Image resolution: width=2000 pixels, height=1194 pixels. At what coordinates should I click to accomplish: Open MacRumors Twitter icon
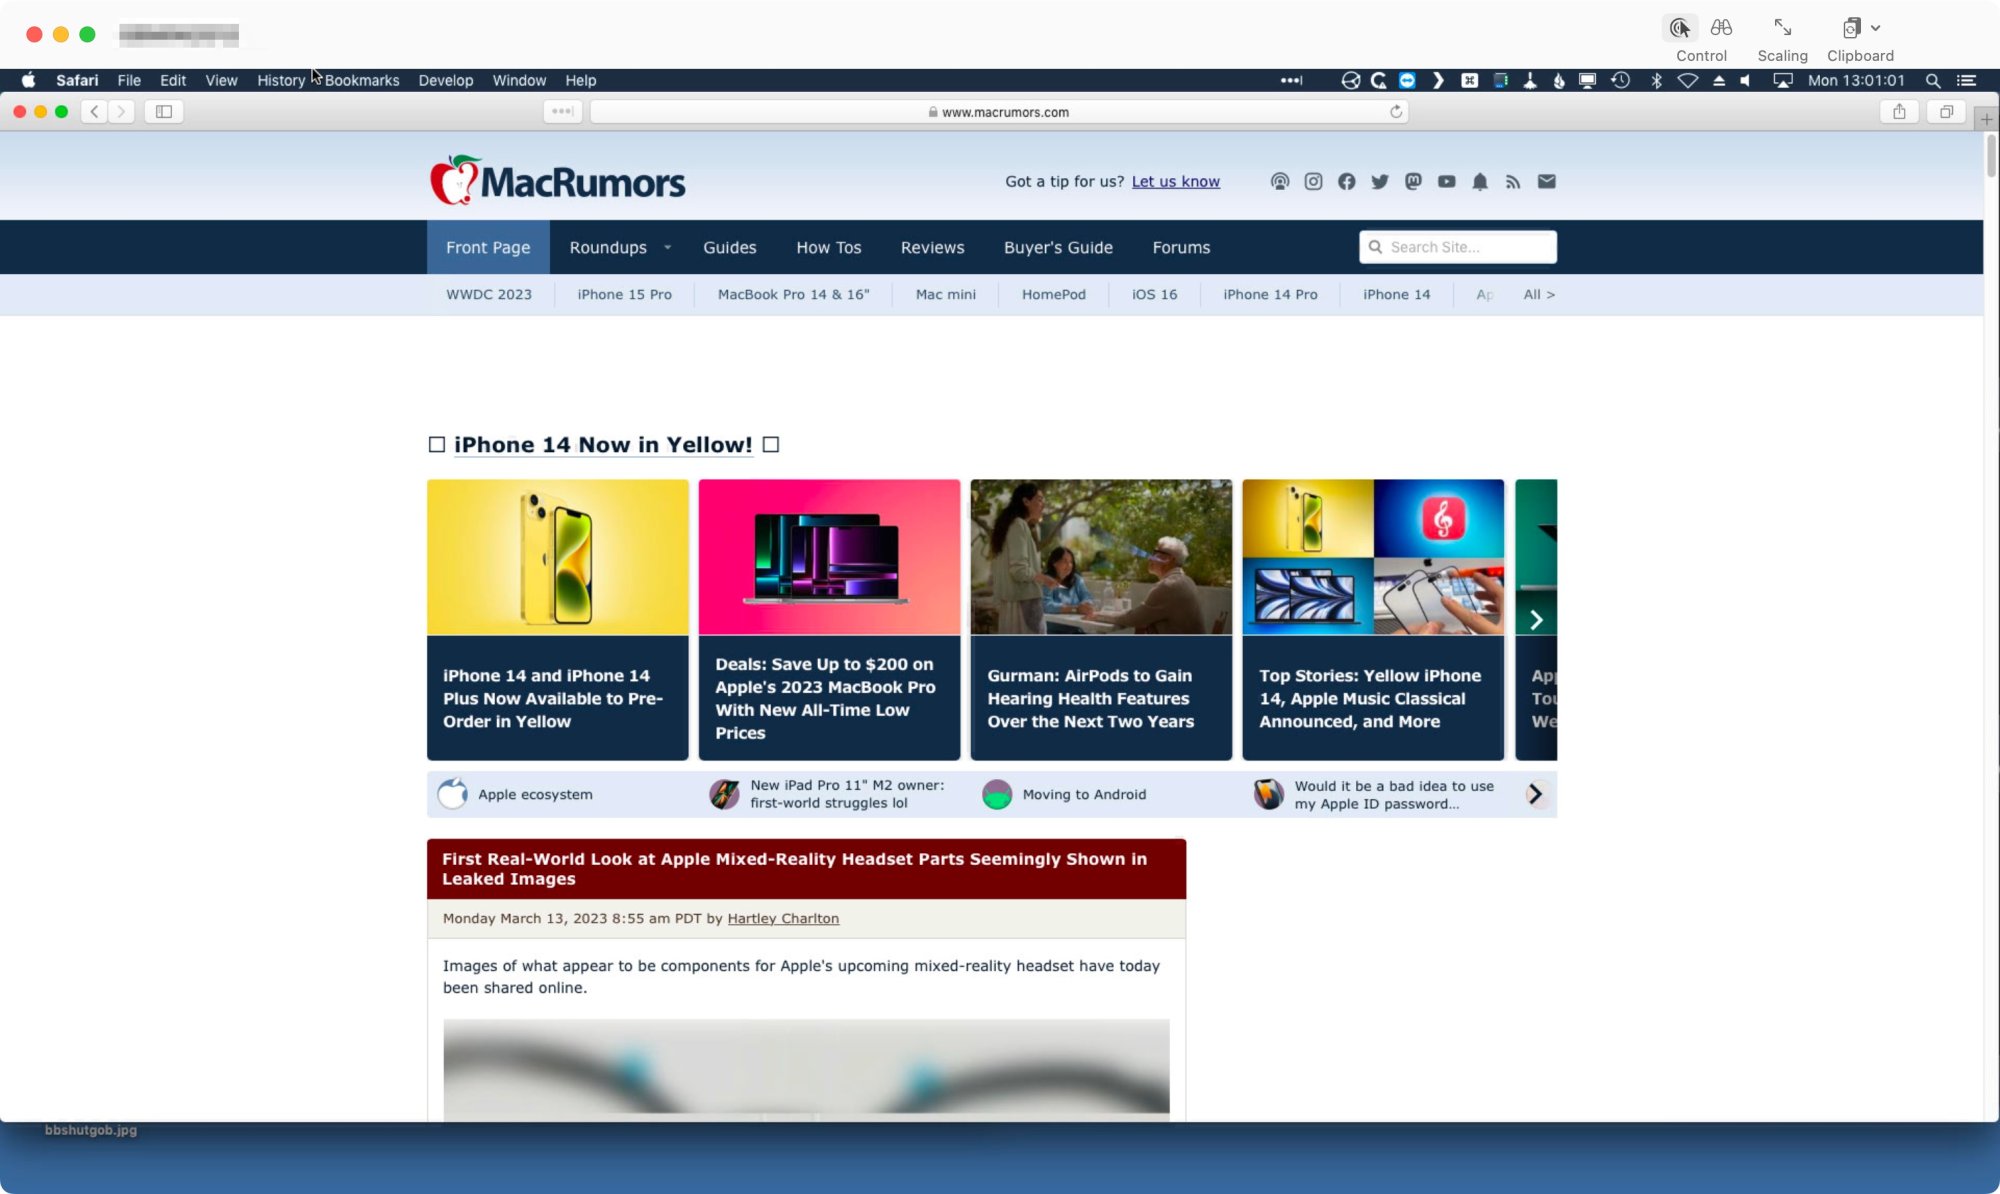click(1380, 181)
